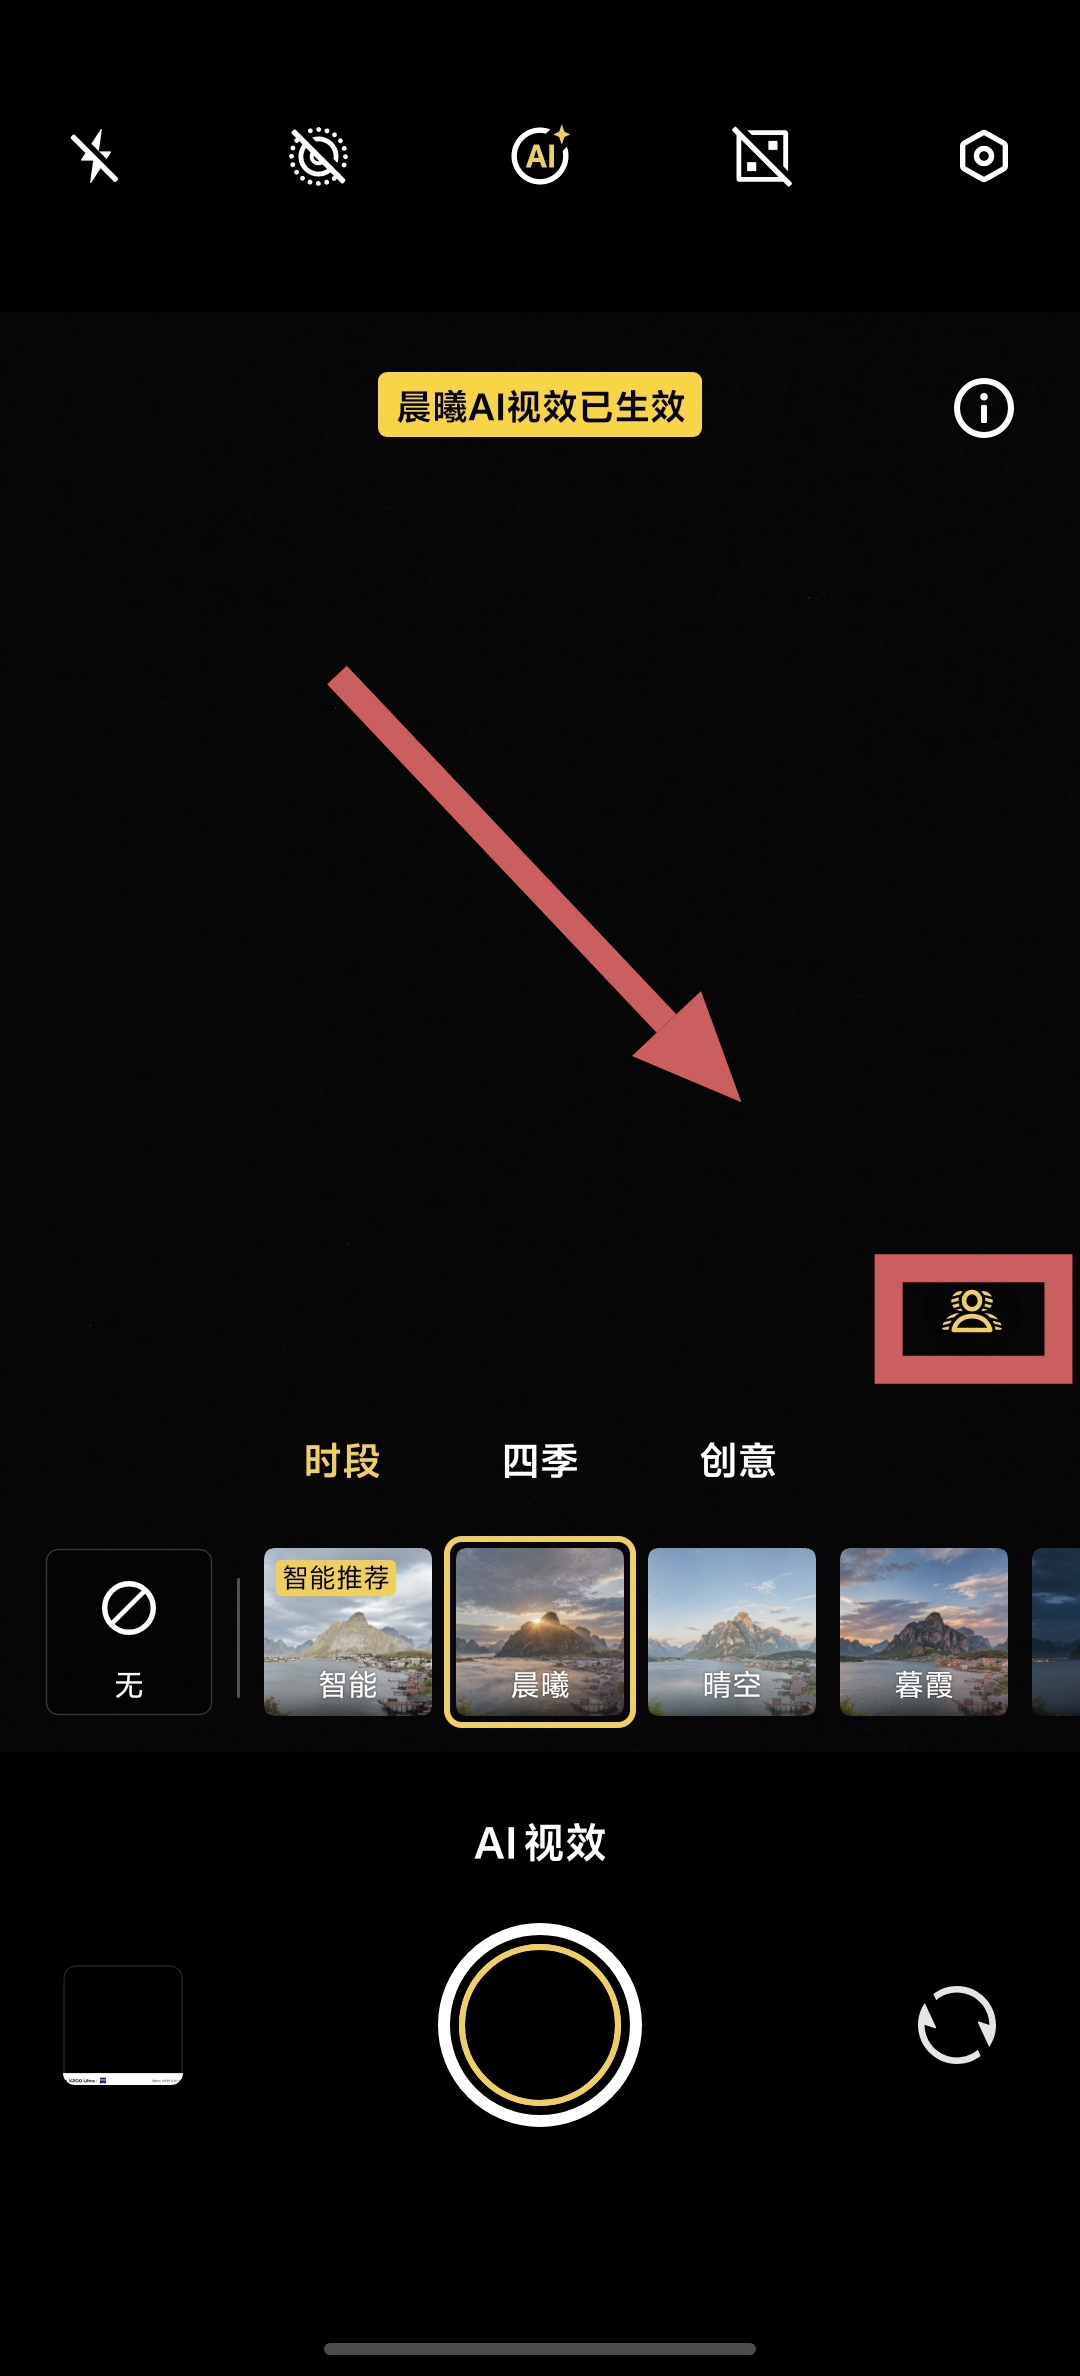Switch to the 四季 tab
This screenshot has height=2376, width=1080.
540,1461
